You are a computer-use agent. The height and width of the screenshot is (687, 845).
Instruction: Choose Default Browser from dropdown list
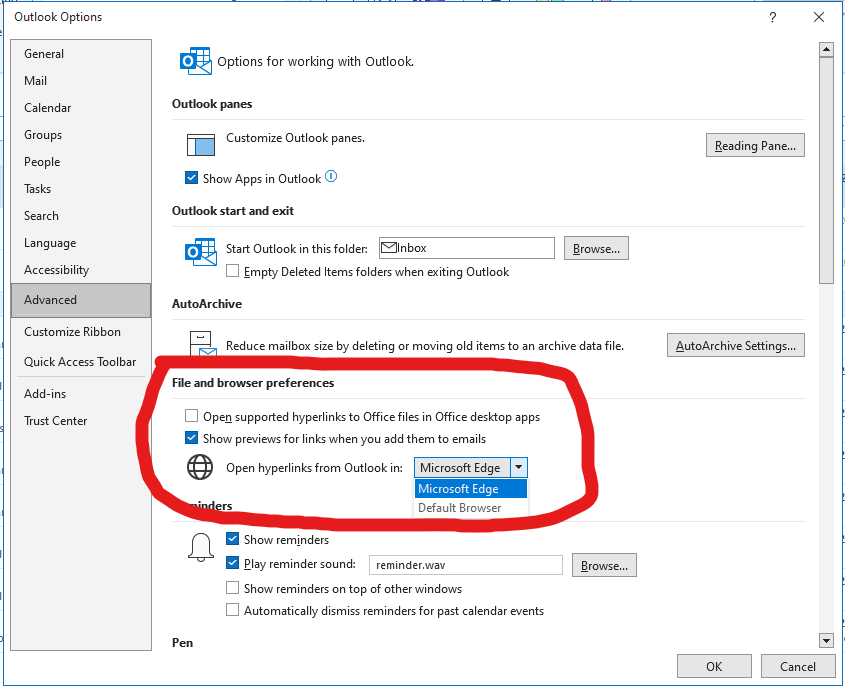470,508
